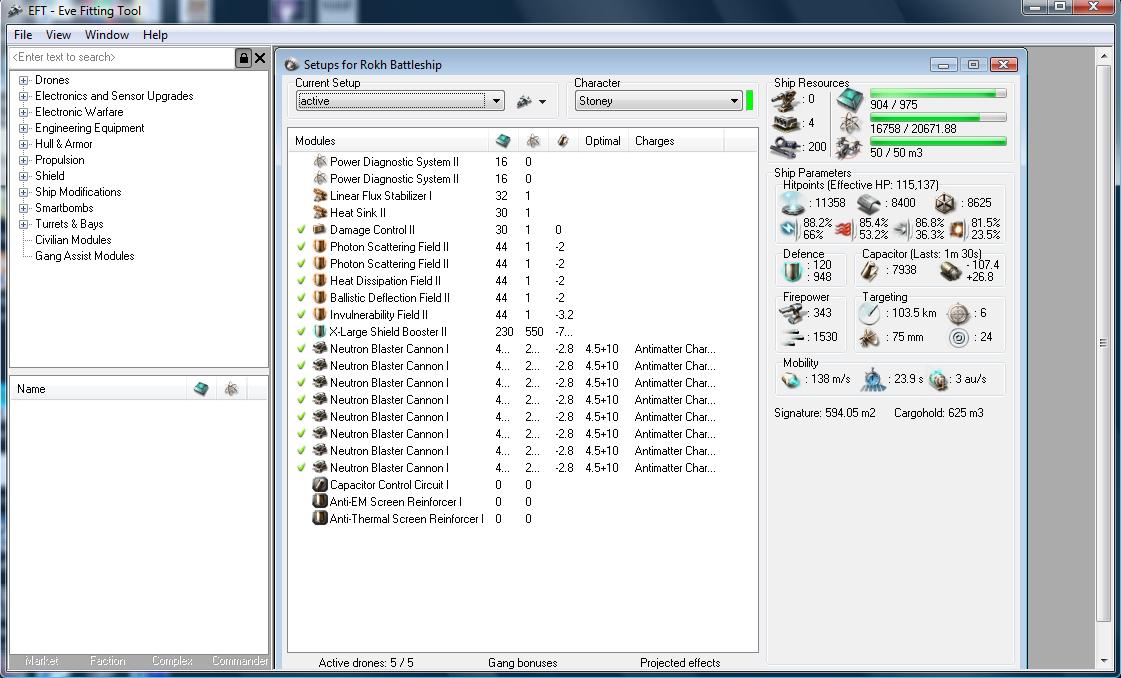Toggle the Heat Dissipation Field II checkmark
Viewport: 1121px width, 678px height.
pos(301,280)
